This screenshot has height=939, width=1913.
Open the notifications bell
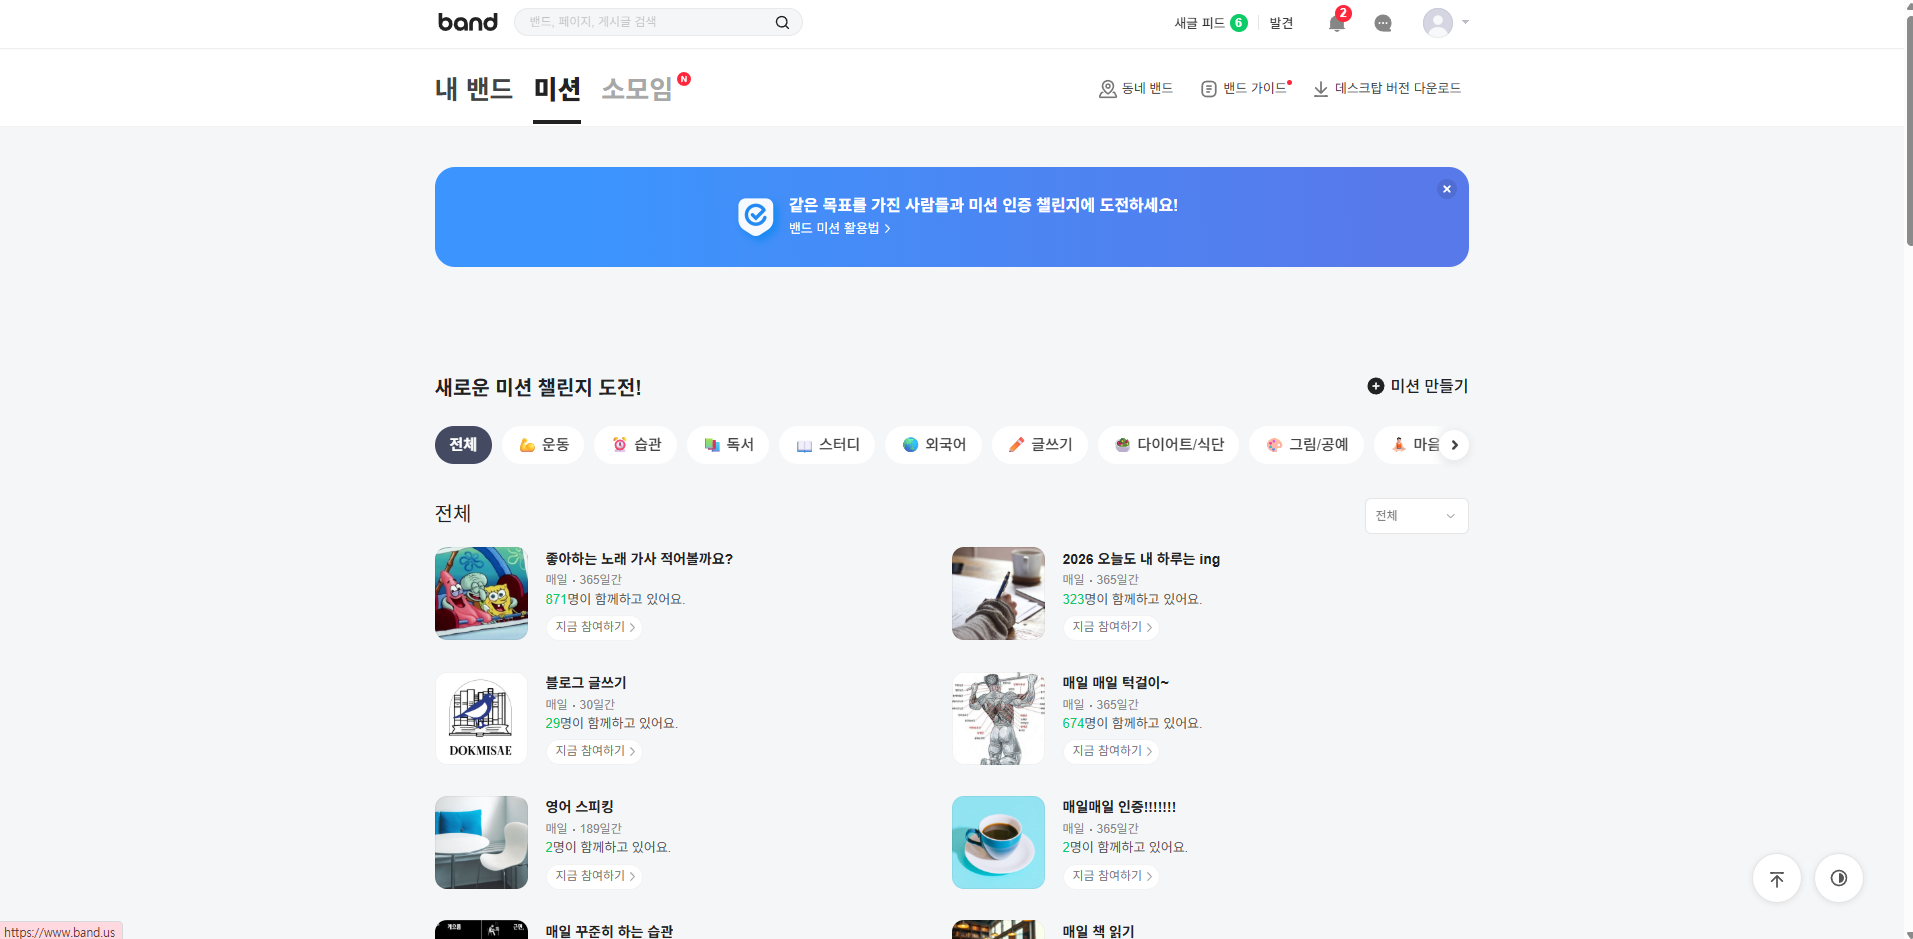coord(1336,22)
